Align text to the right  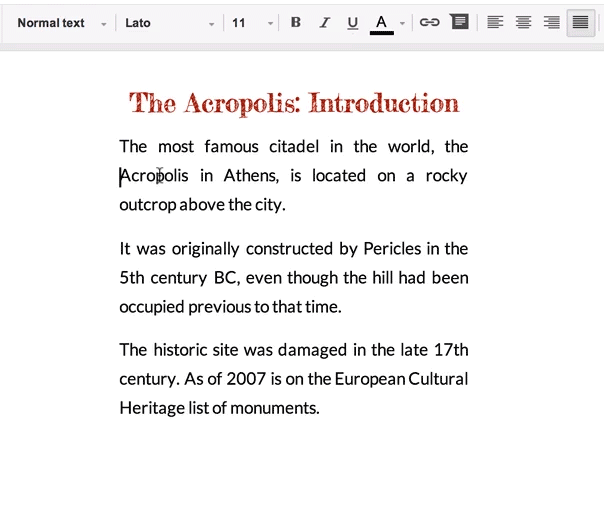pos(551,22)
